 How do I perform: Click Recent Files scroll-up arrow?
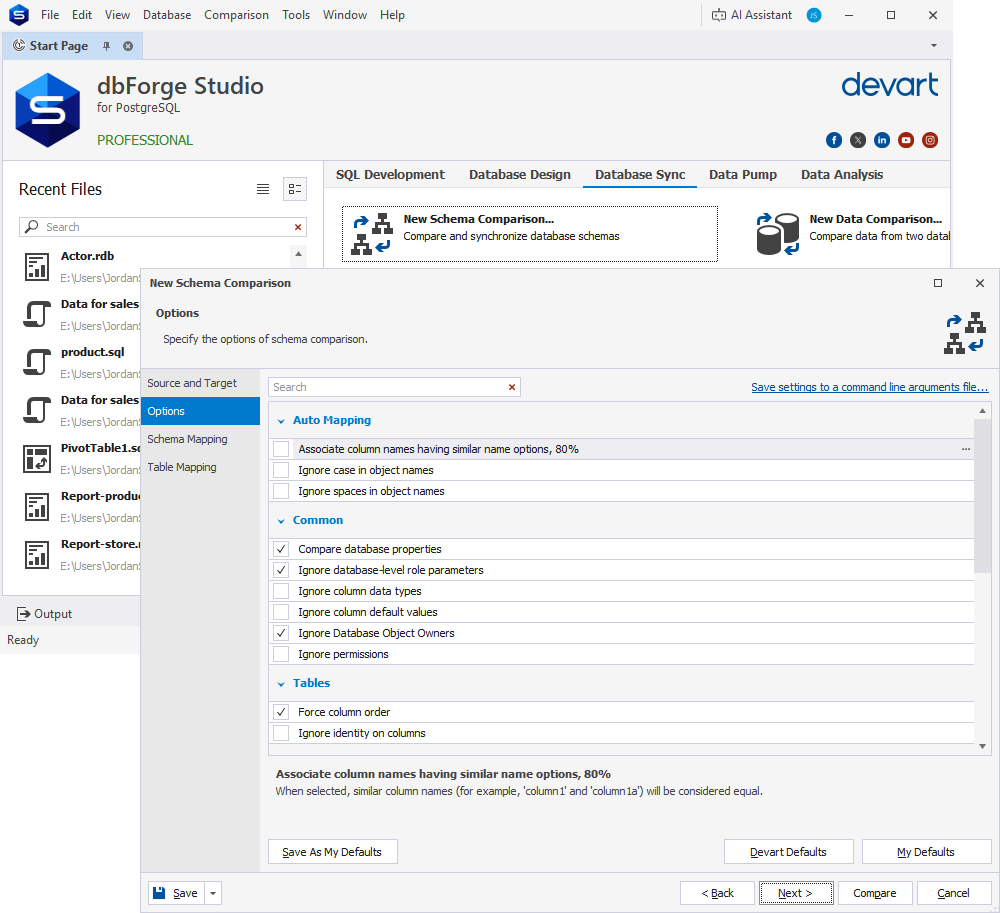click(x=298, y=254)
